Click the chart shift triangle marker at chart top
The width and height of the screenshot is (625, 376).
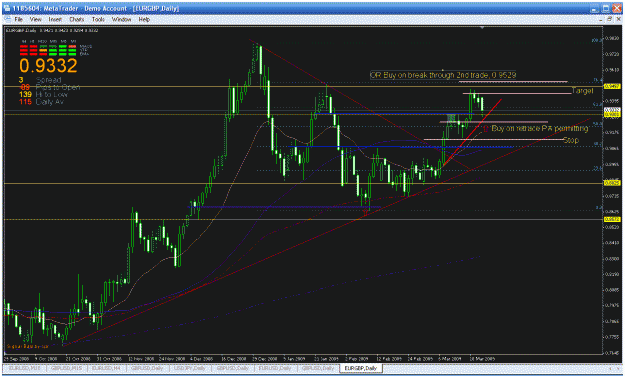482,28
